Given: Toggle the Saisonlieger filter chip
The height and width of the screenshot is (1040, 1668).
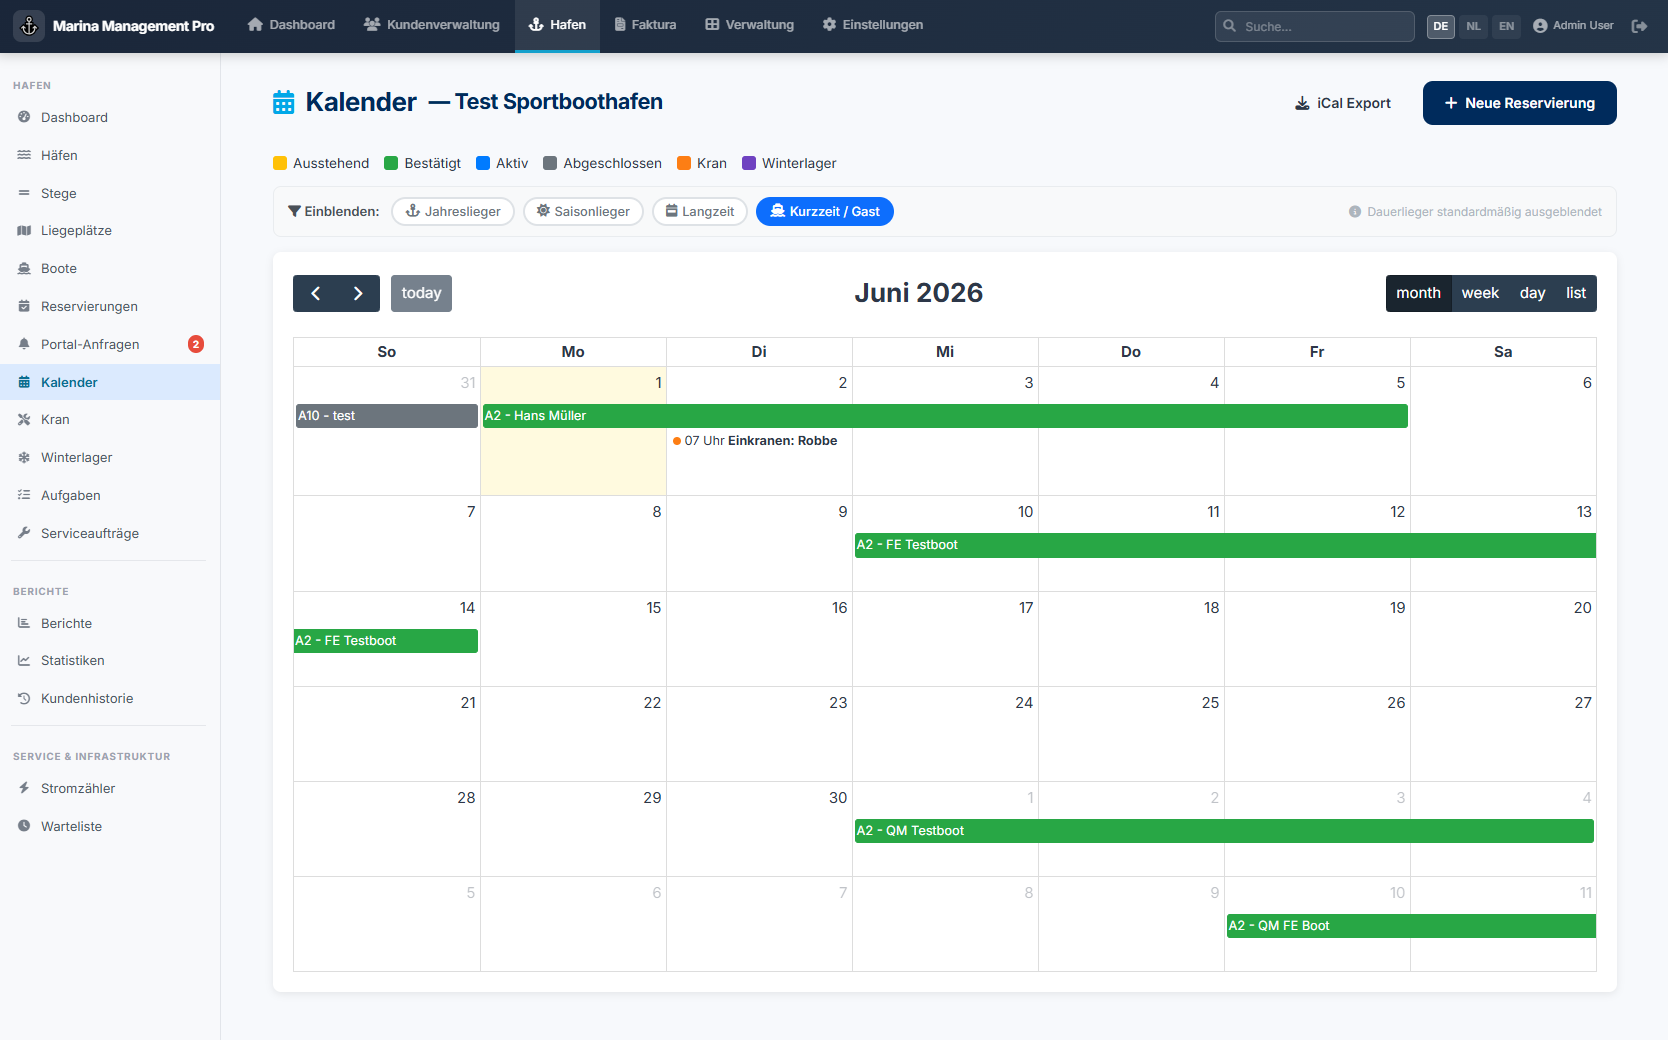Looking at the screenshot, I should [583, 212].
